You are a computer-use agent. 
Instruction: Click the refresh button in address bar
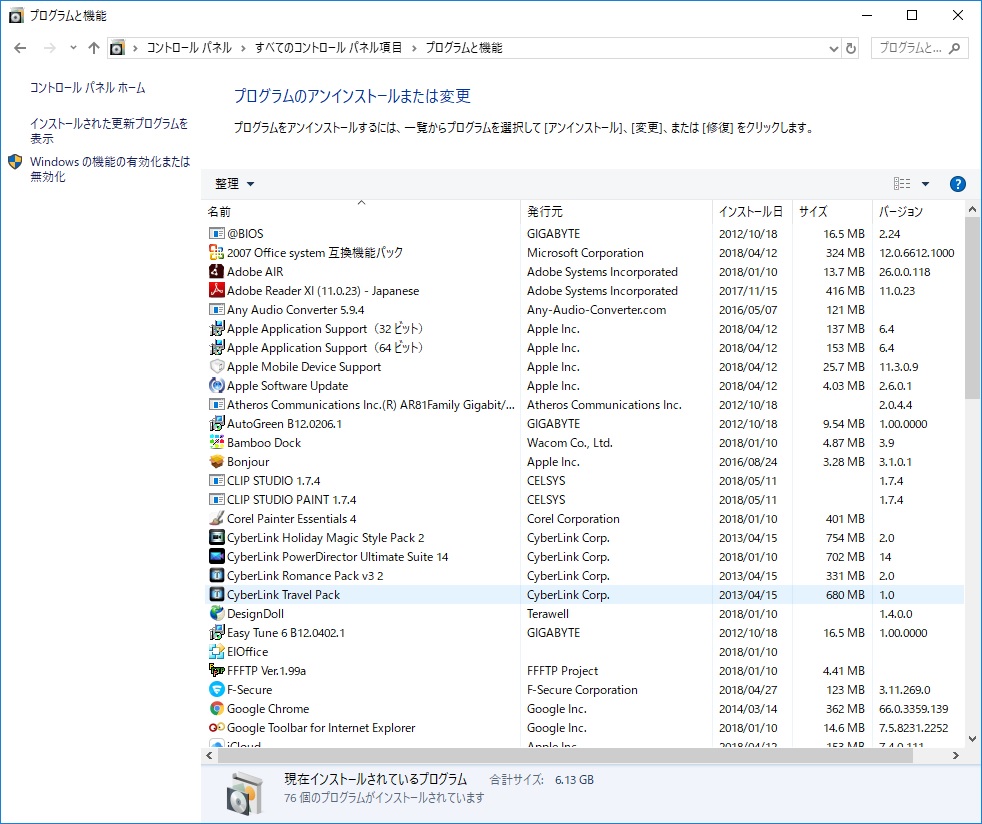[850, 48]
